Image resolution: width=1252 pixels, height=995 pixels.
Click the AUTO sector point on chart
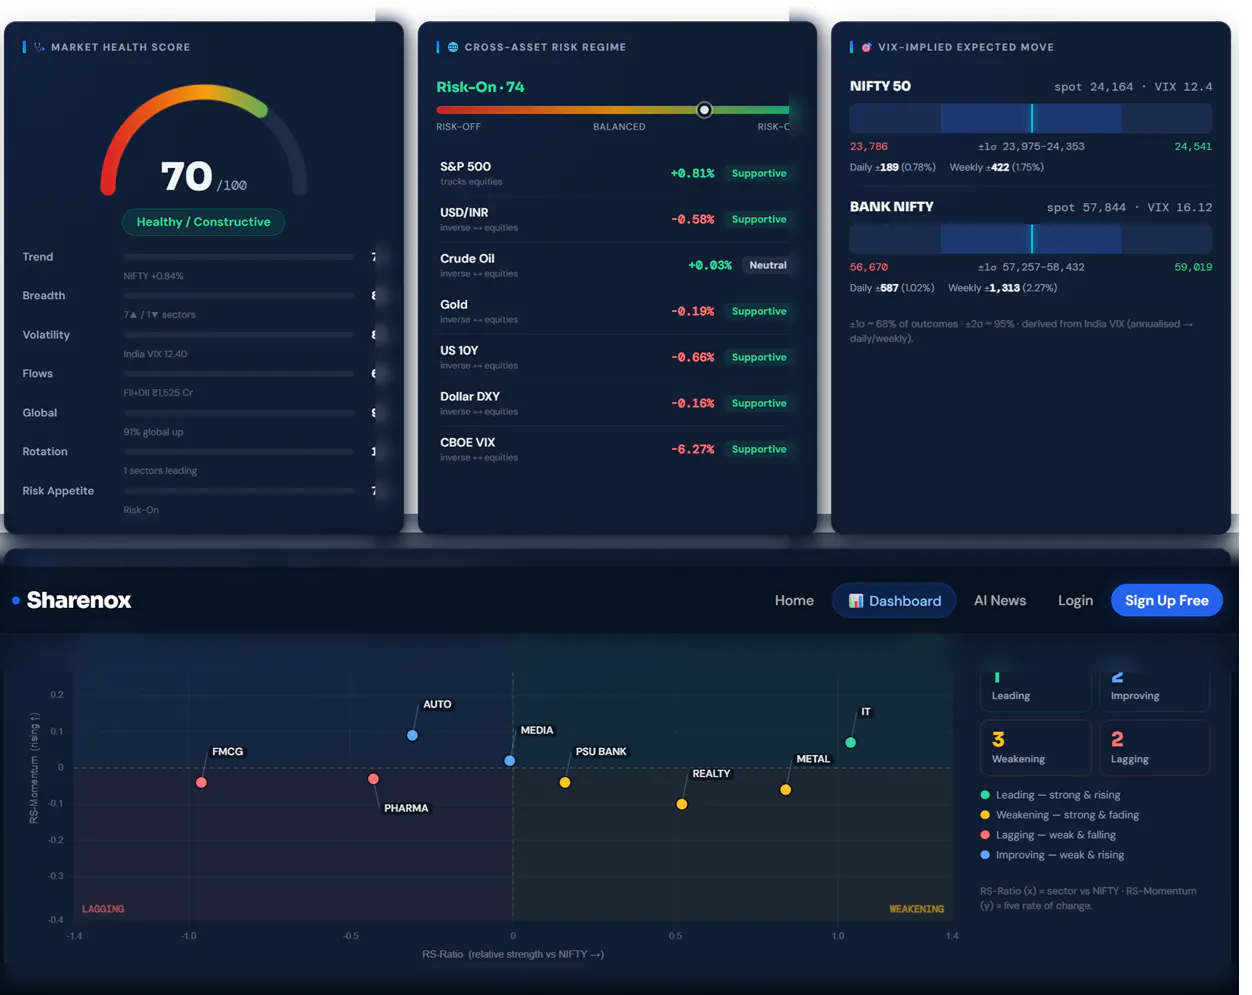coord(412,736)
